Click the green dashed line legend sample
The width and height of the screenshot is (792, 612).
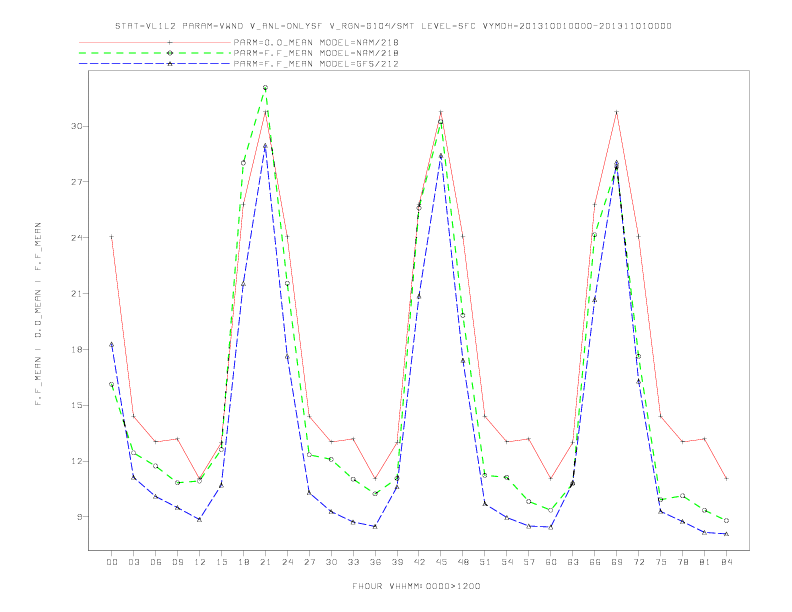point(155,53)
